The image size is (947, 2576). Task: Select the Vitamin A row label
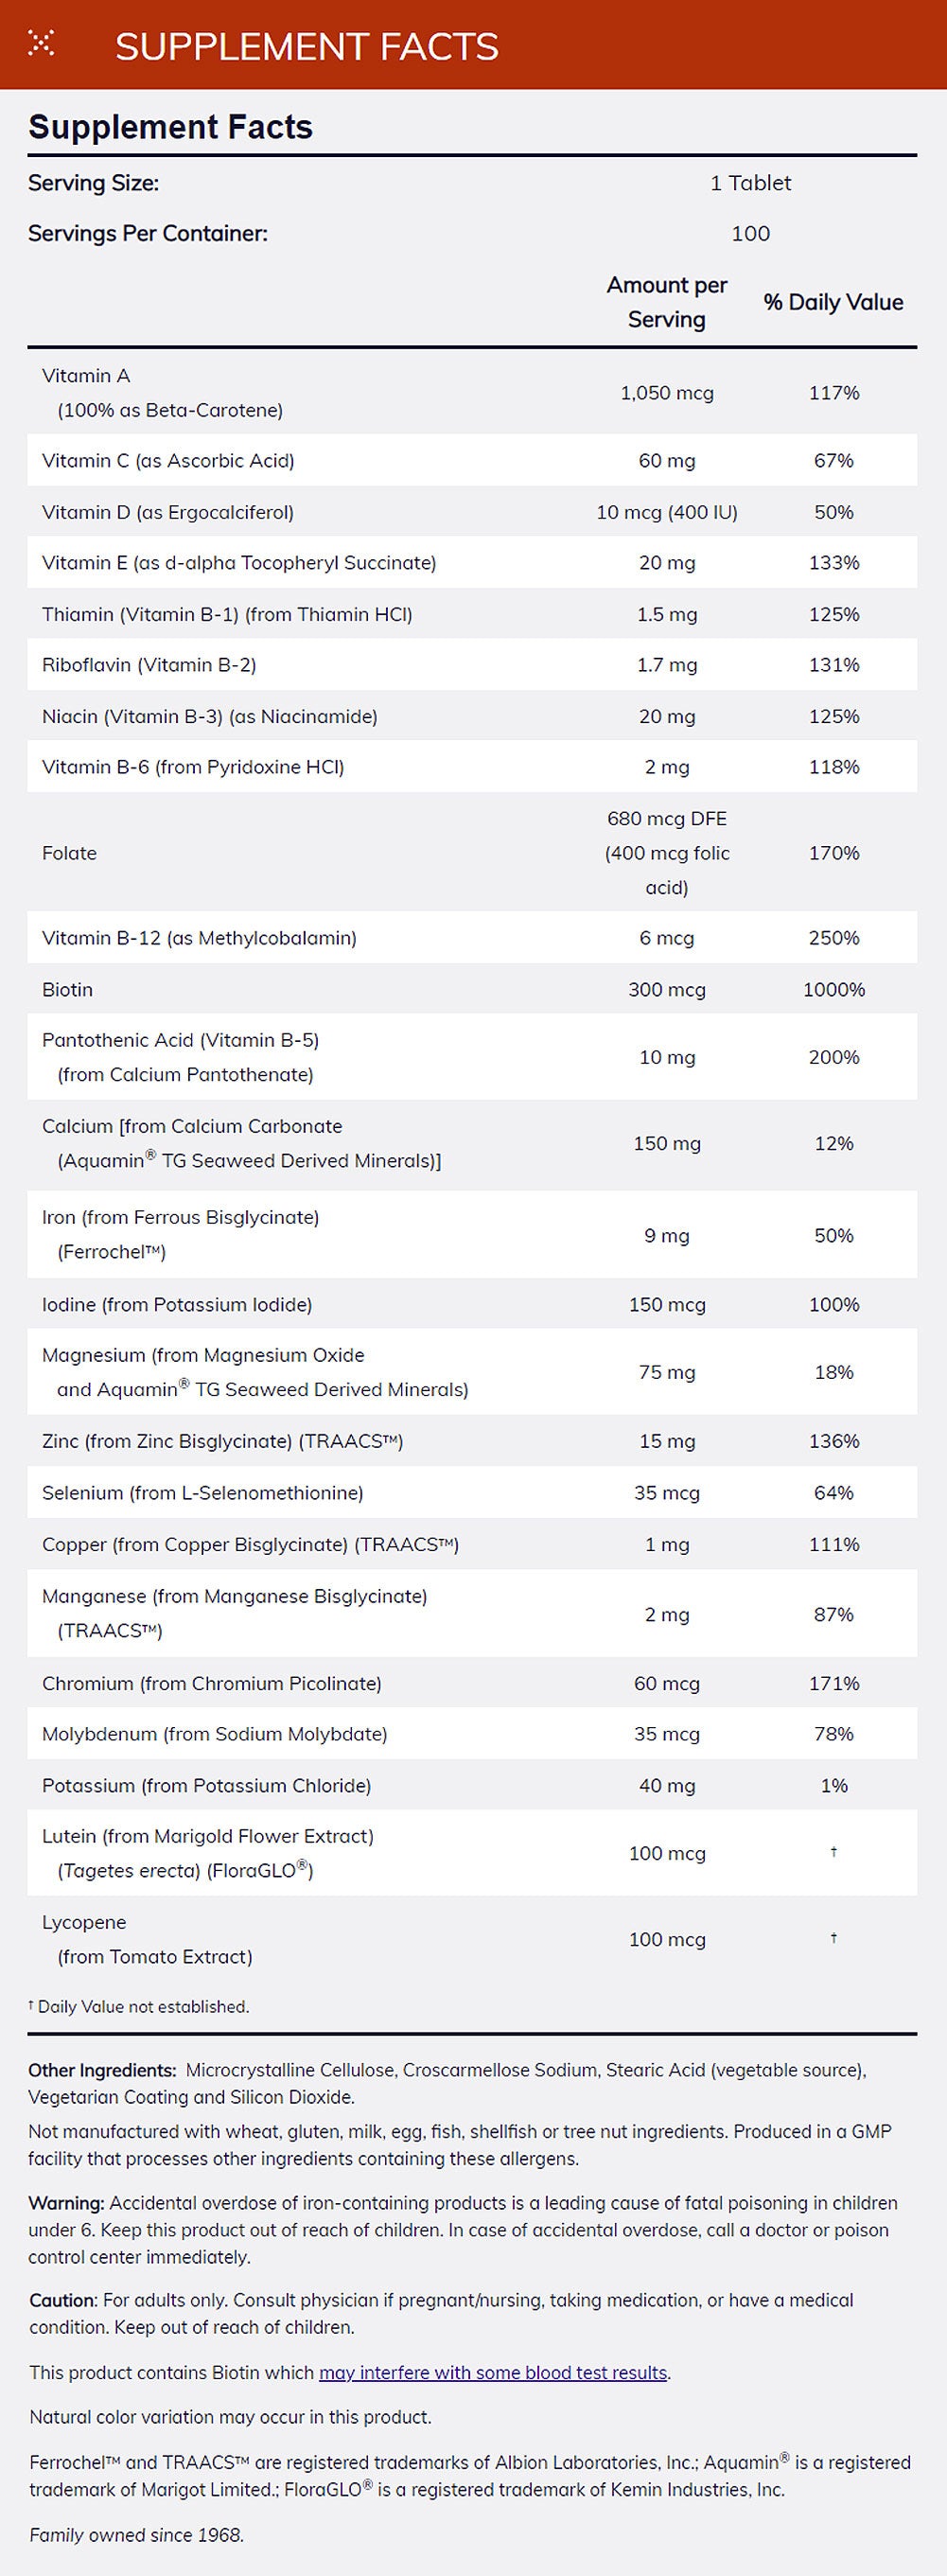tap(86, 376)
